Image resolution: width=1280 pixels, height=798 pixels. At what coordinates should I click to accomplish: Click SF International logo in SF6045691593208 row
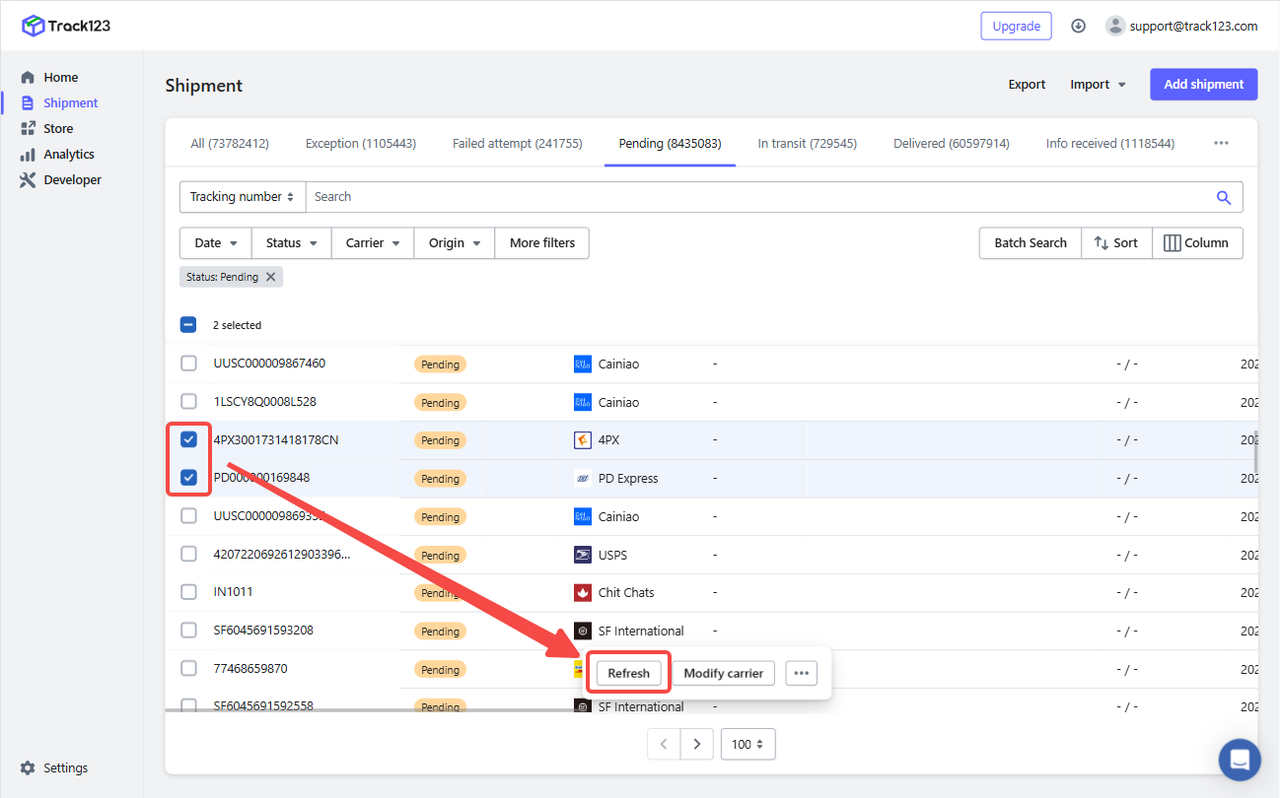pos(583,631)
